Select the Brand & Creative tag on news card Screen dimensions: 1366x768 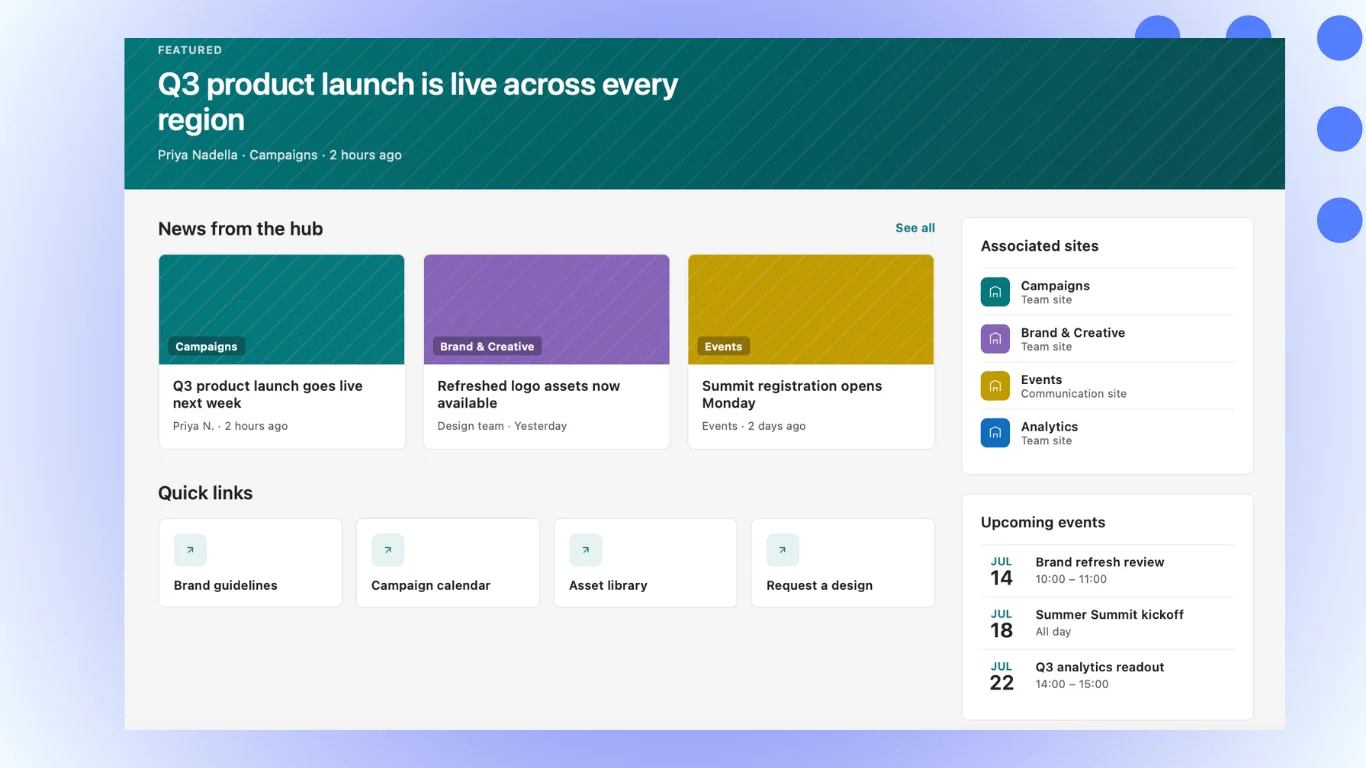coord(487,347)
